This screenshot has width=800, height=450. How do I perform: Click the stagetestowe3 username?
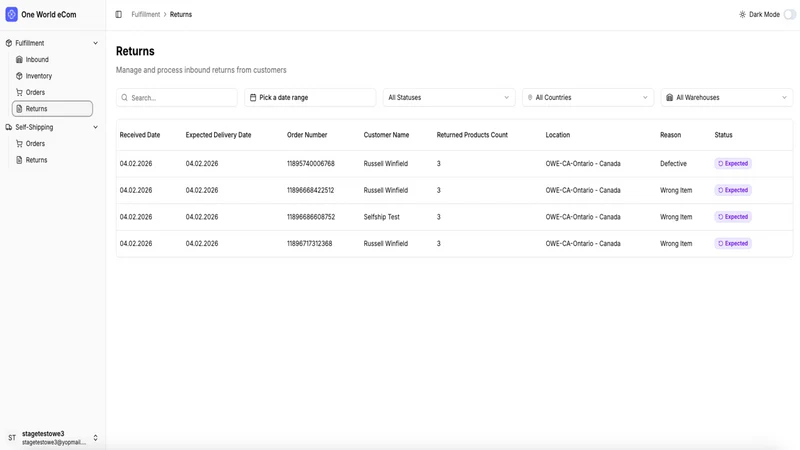point(43,434)
